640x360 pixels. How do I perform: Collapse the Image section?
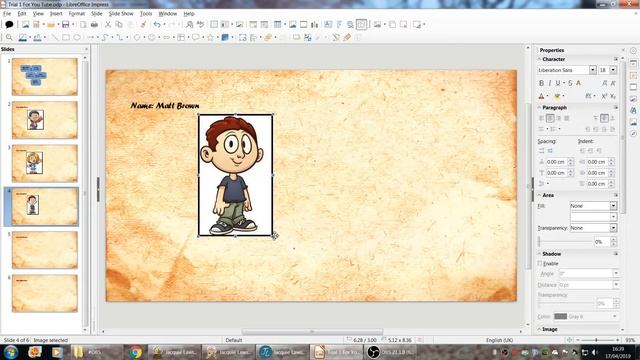540,329
